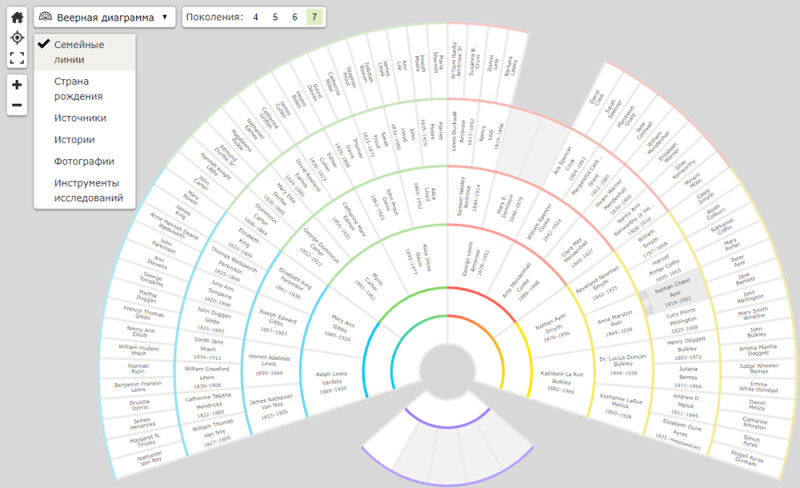Select James Nathaniel Van Noy segment
This screenshot has height=488, width=800.
coord(273,406)
